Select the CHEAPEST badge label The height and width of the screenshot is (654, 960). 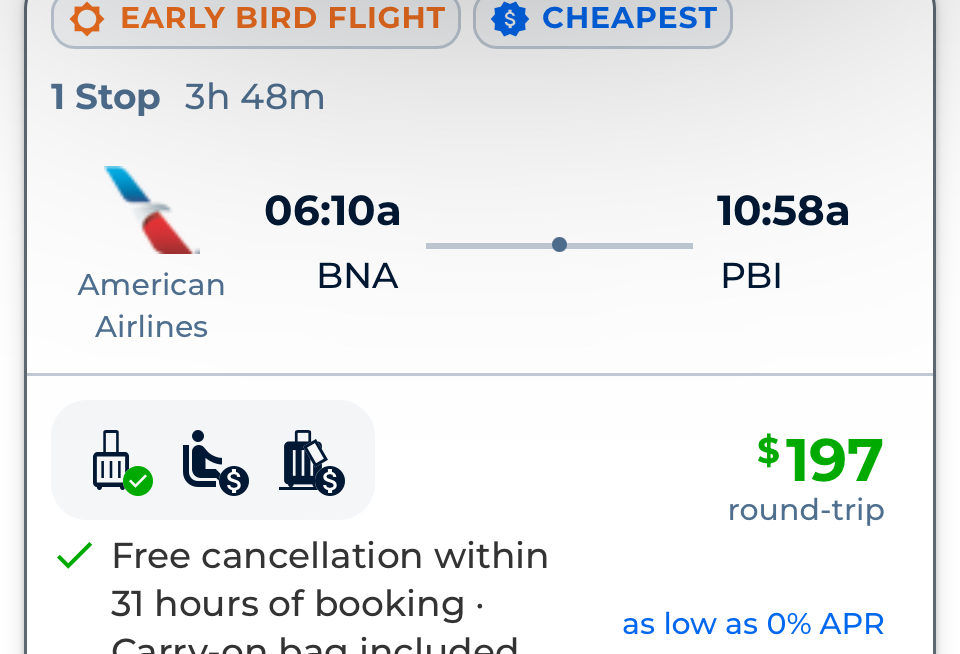tap(629, 18)
